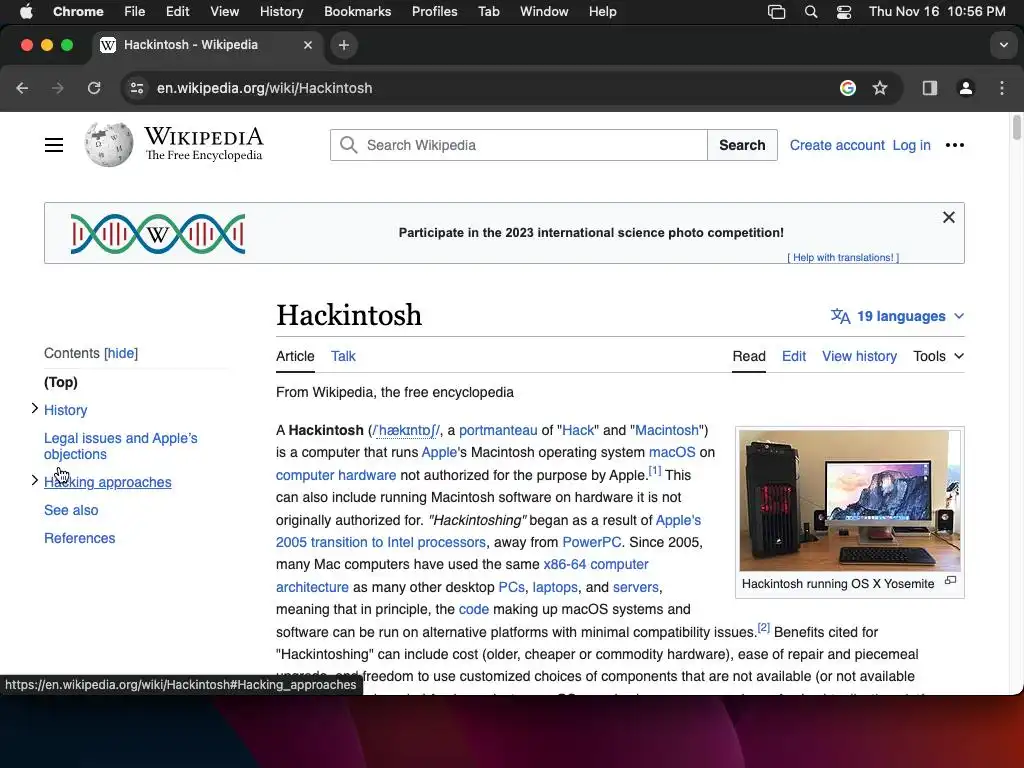This screenshot has width=1024, height=768.
Task: Close the Hackintosh - Wikipedia tab
Action: (x=308, y=45)
